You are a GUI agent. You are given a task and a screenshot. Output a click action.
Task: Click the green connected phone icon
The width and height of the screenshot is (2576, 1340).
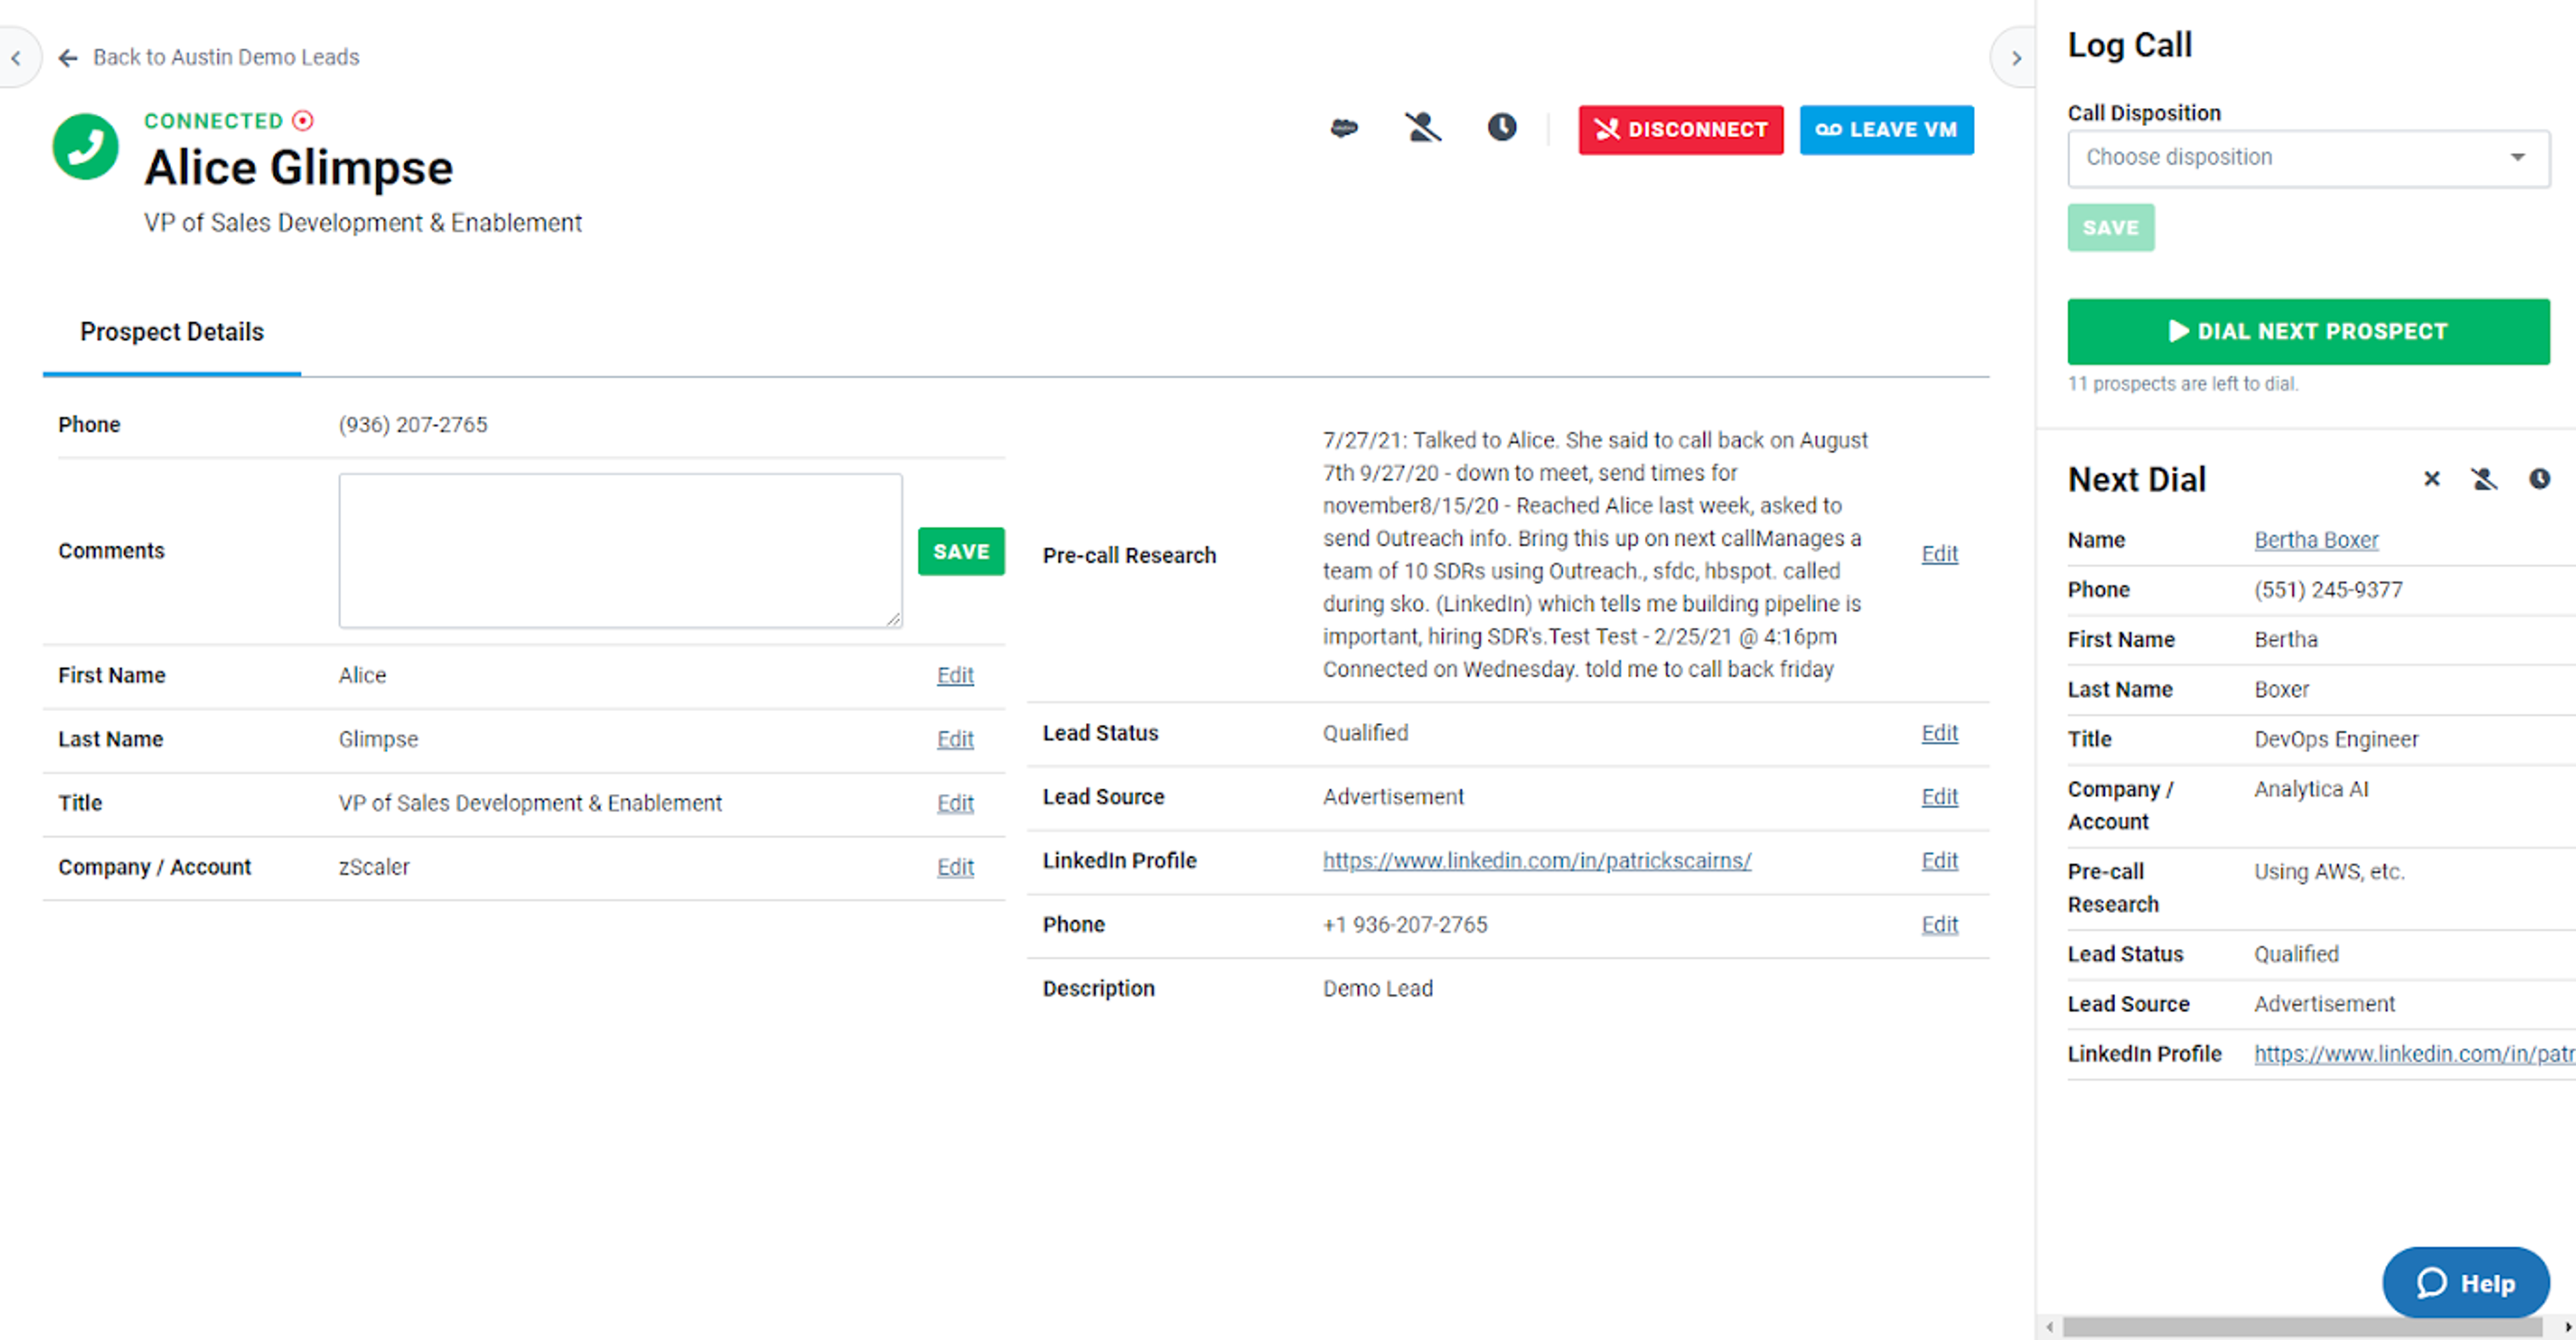(x=85, y=147)
